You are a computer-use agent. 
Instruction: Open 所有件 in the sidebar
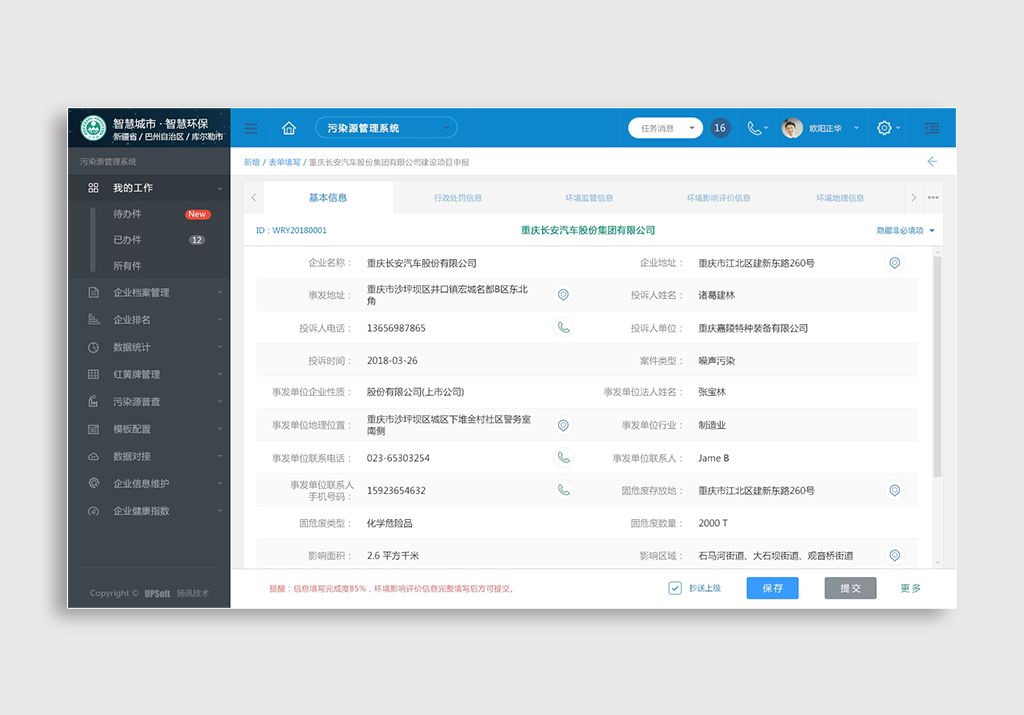(x=127, y=266)
